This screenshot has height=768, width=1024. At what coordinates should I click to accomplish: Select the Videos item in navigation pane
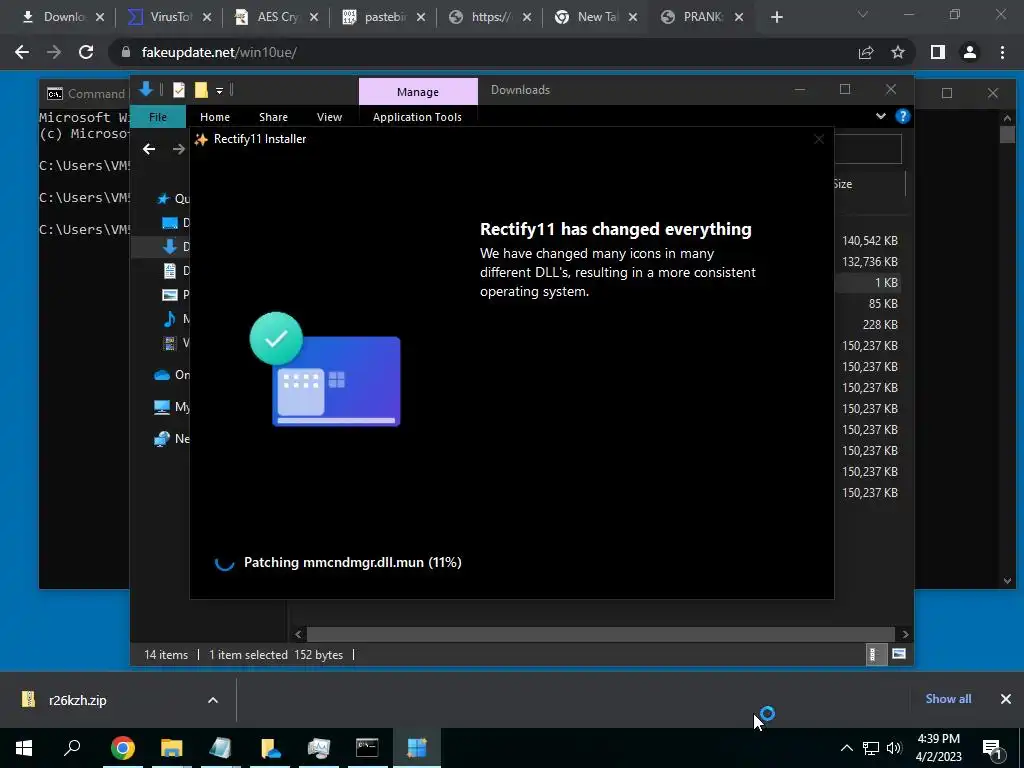pyautogui.click(x=175, y=343)
